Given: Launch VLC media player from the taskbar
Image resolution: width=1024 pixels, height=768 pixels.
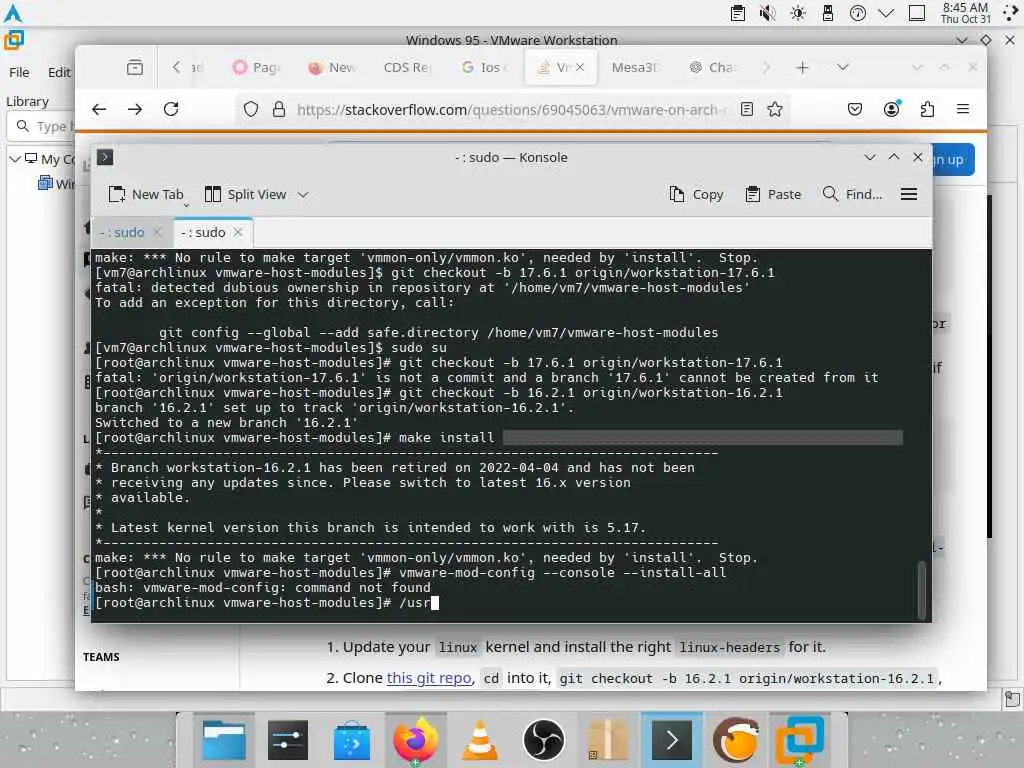Looking at the screenshot, I should 479,741.
